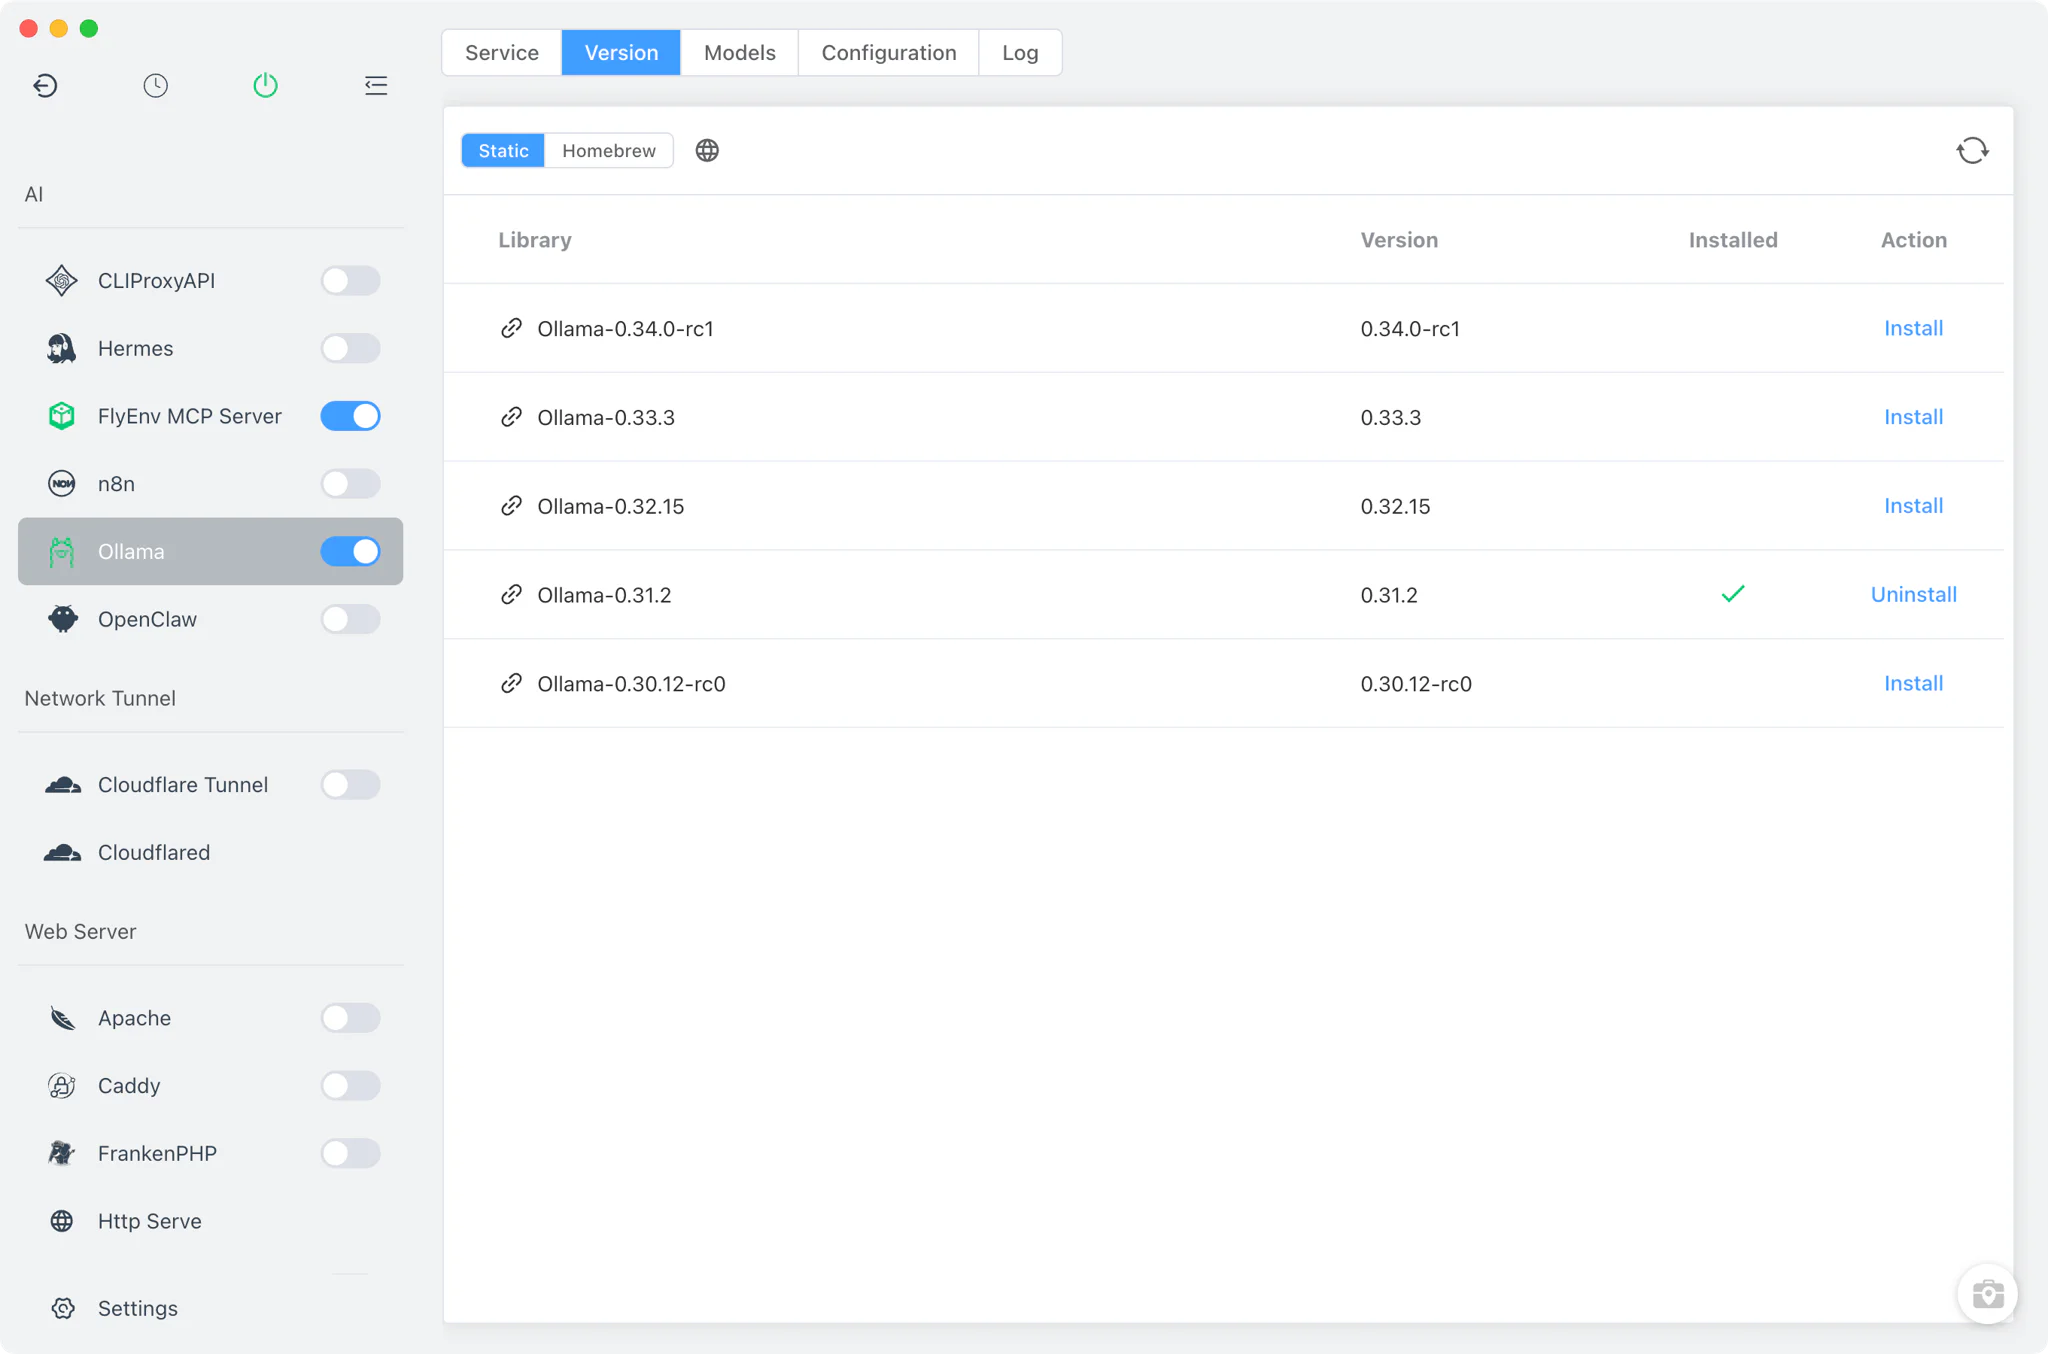The height and width of the screenshot is (1354, 2048).
Task: Select the Static source option
Action: (x=503, y=151)
